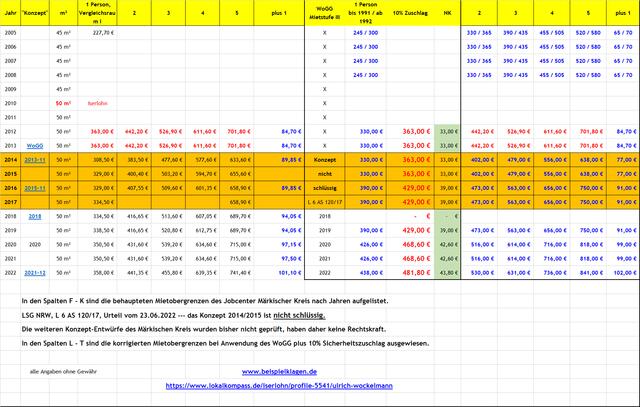Viewport: 640px width, 407px height.
Task: Select the cell with 503,20 €
Action: 168,174
